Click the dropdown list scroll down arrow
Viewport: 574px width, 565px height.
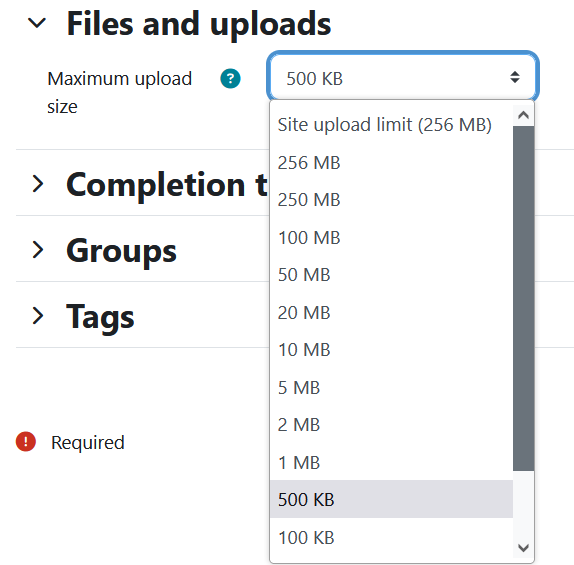click(x=523, y=548)
